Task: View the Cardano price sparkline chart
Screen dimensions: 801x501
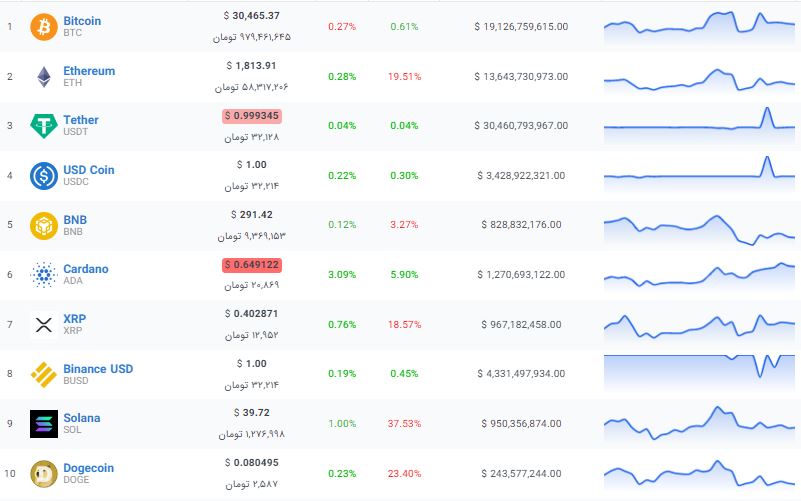Action: [x=699, y=276]
